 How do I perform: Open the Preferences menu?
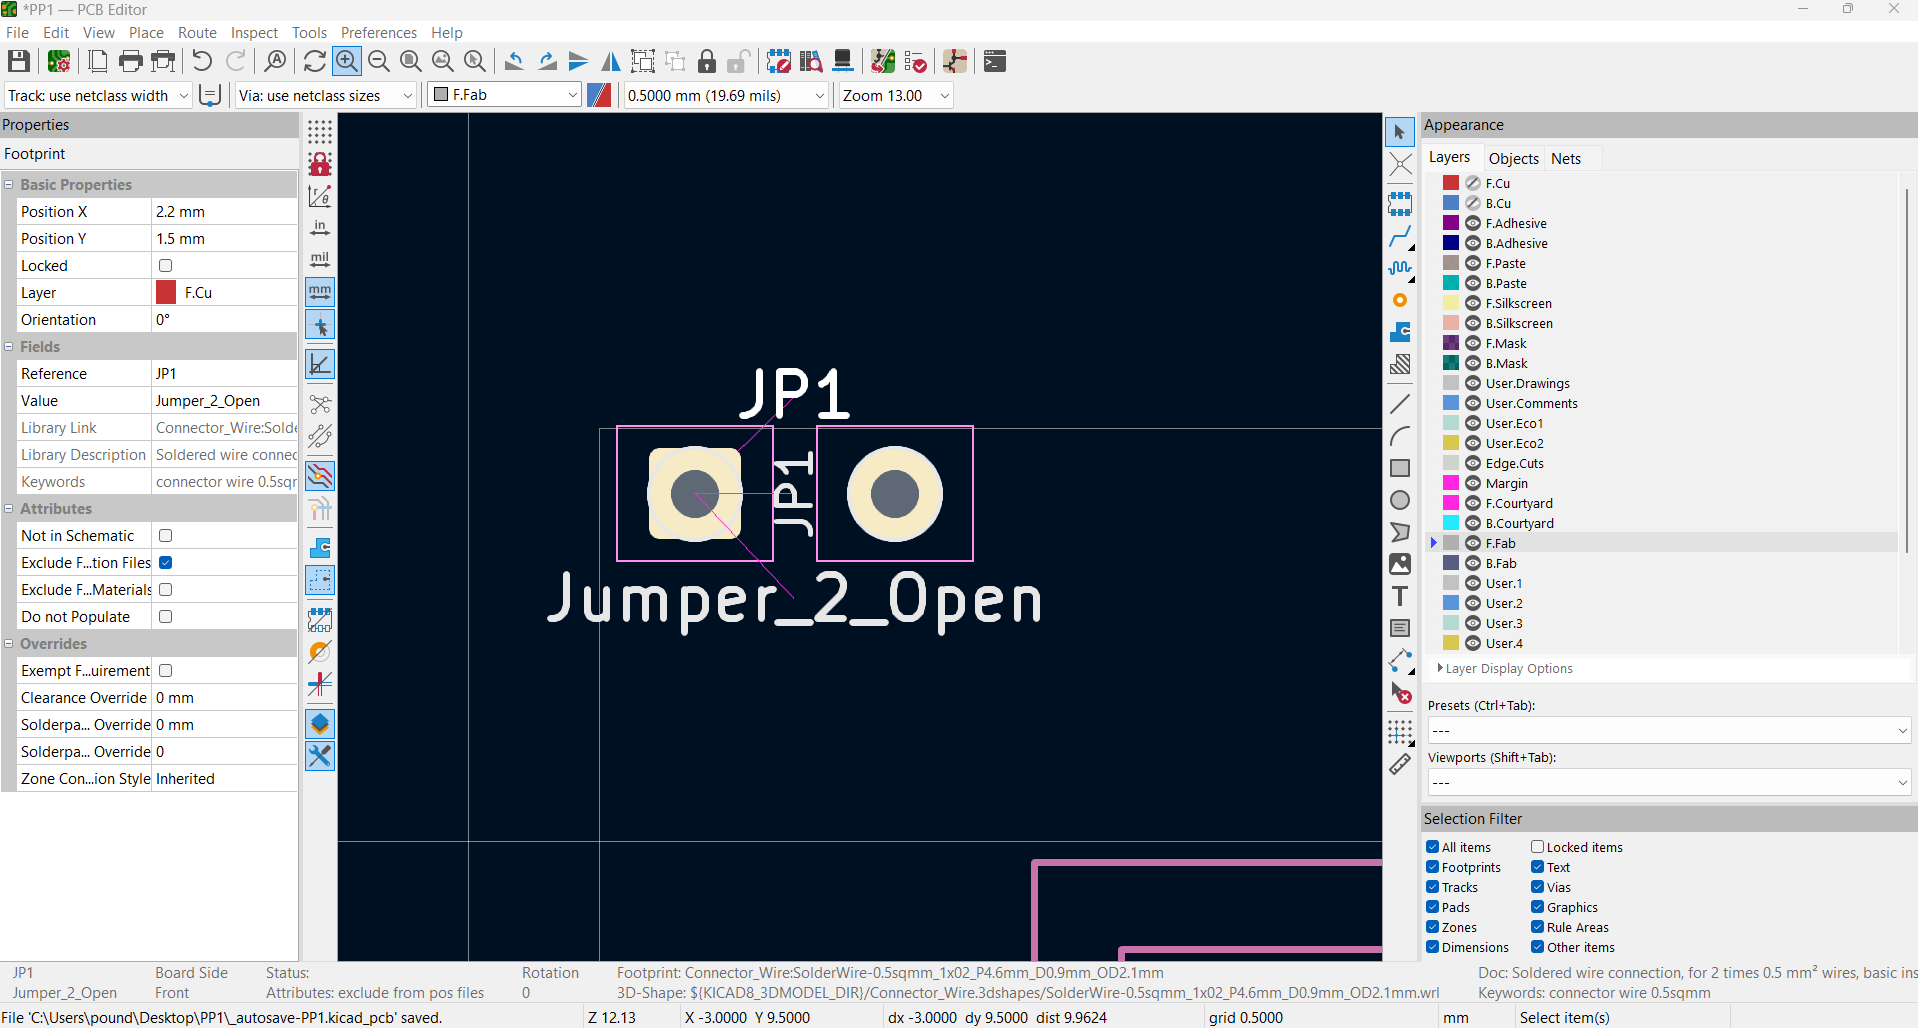[379, 32]
